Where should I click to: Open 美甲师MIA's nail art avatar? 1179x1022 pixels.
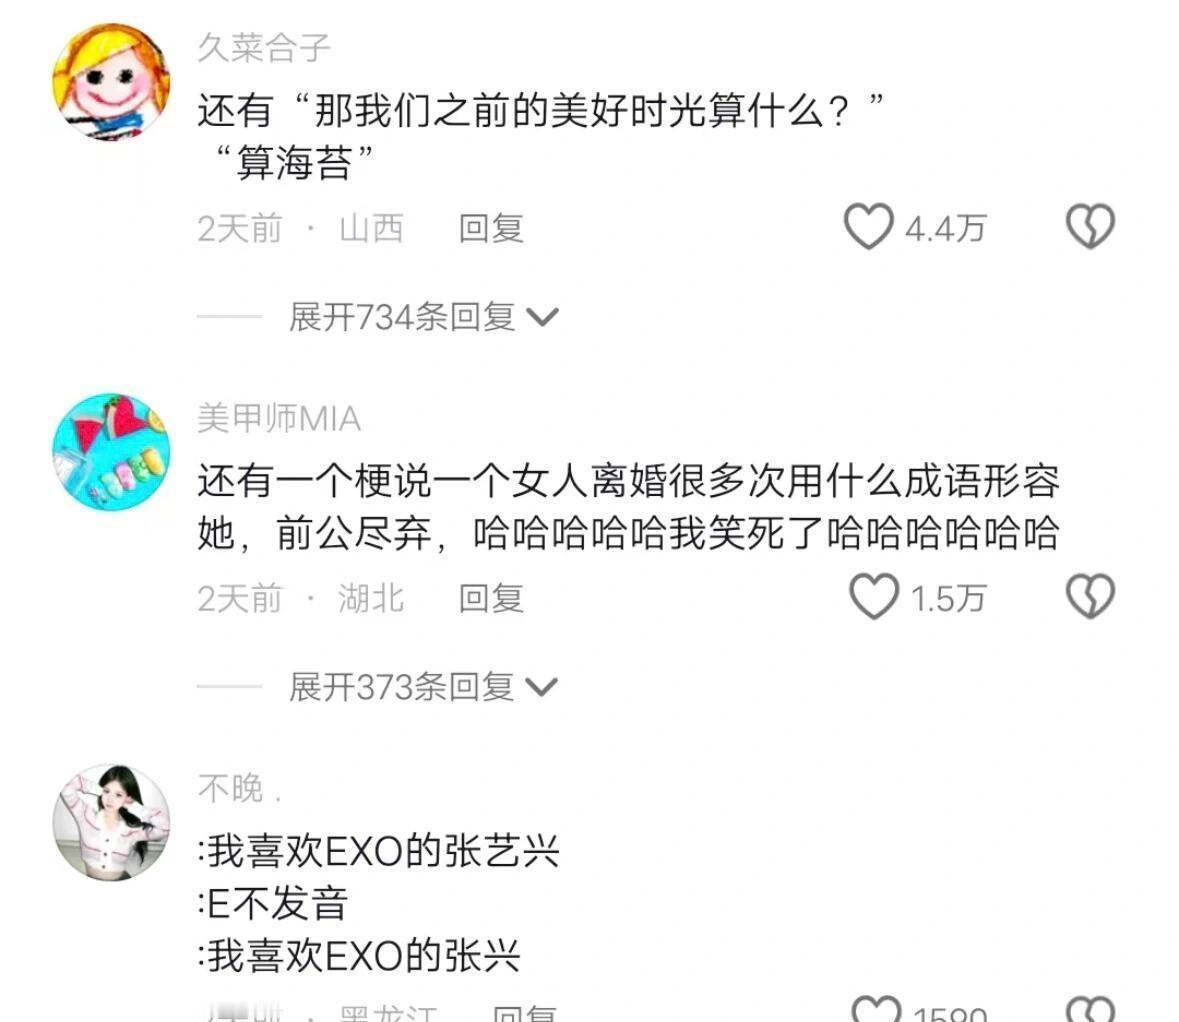pos(111,451)
